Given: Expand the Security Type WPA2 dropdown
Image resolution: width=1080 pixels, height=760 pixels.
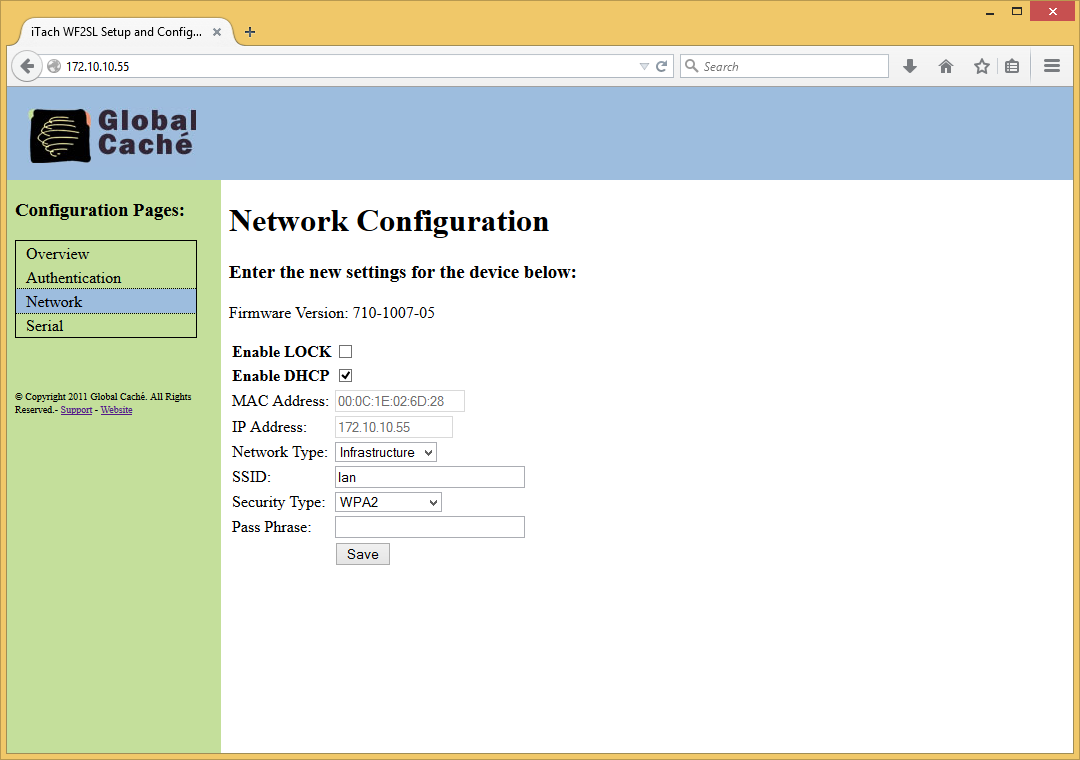Looking at the screenshot, I should [388, 502].
